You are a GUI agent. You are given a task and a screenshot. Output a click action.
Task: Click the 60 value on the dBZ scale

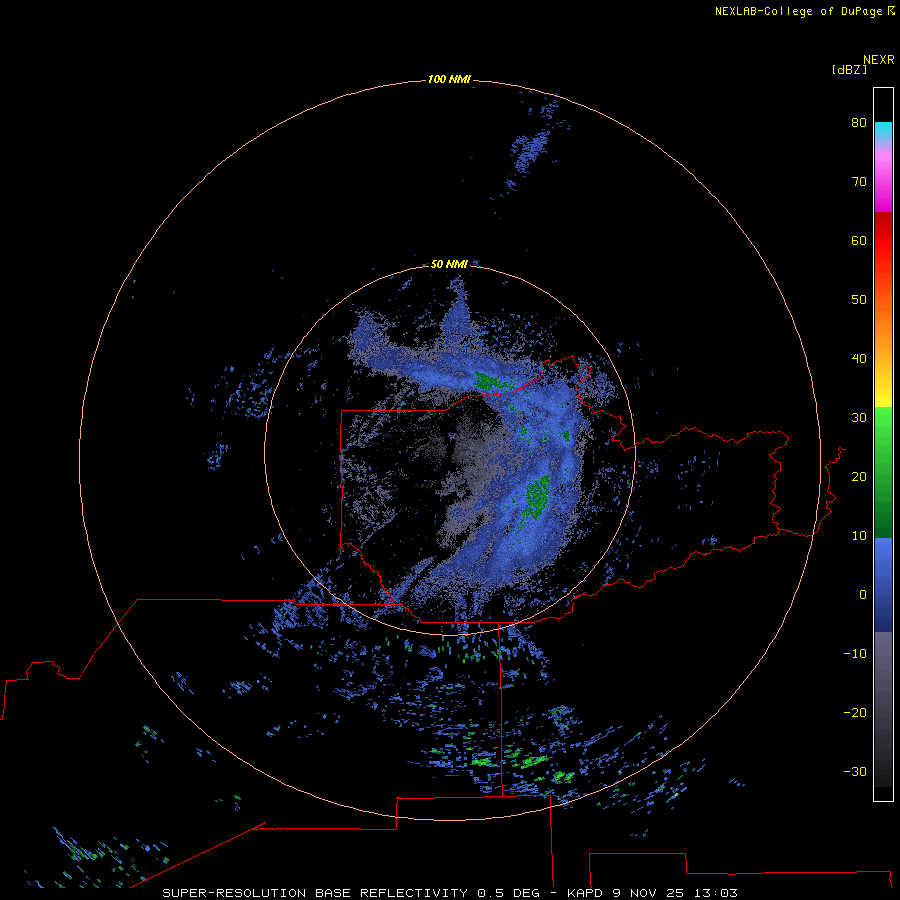point(859,240)
